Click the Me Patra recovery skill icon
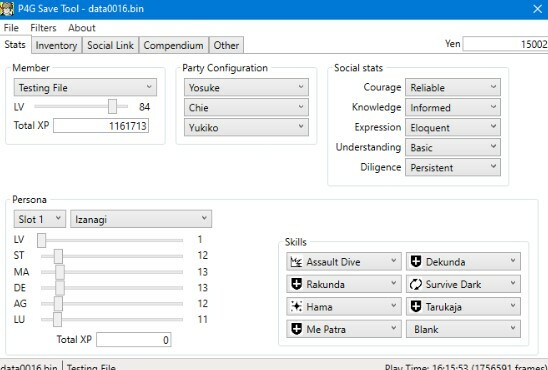This screenshot has width=548, height=370. click(296, 329)
